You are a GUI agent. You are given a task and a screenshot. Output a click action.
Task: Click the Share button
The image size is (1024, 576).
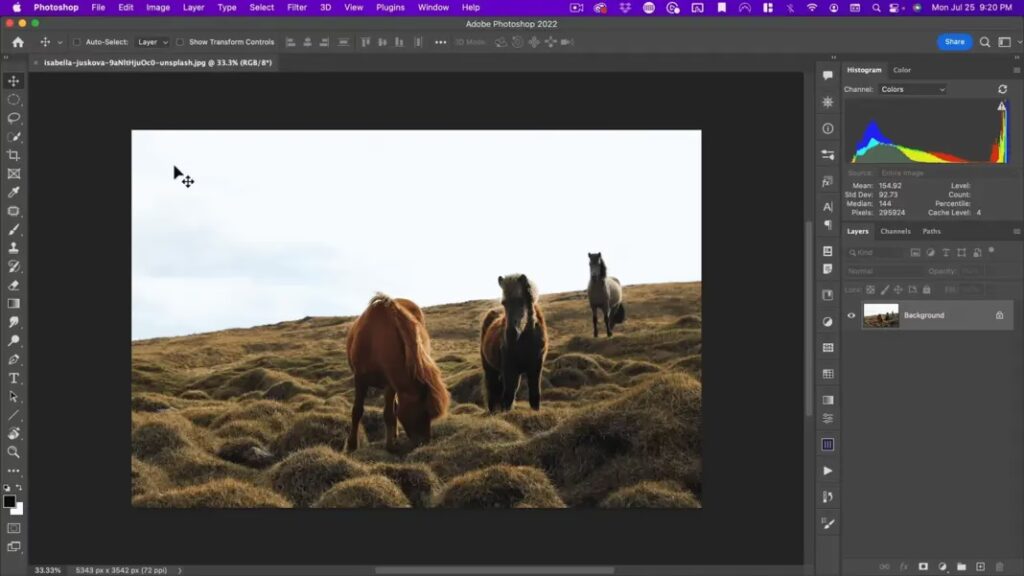coord(954,42)
